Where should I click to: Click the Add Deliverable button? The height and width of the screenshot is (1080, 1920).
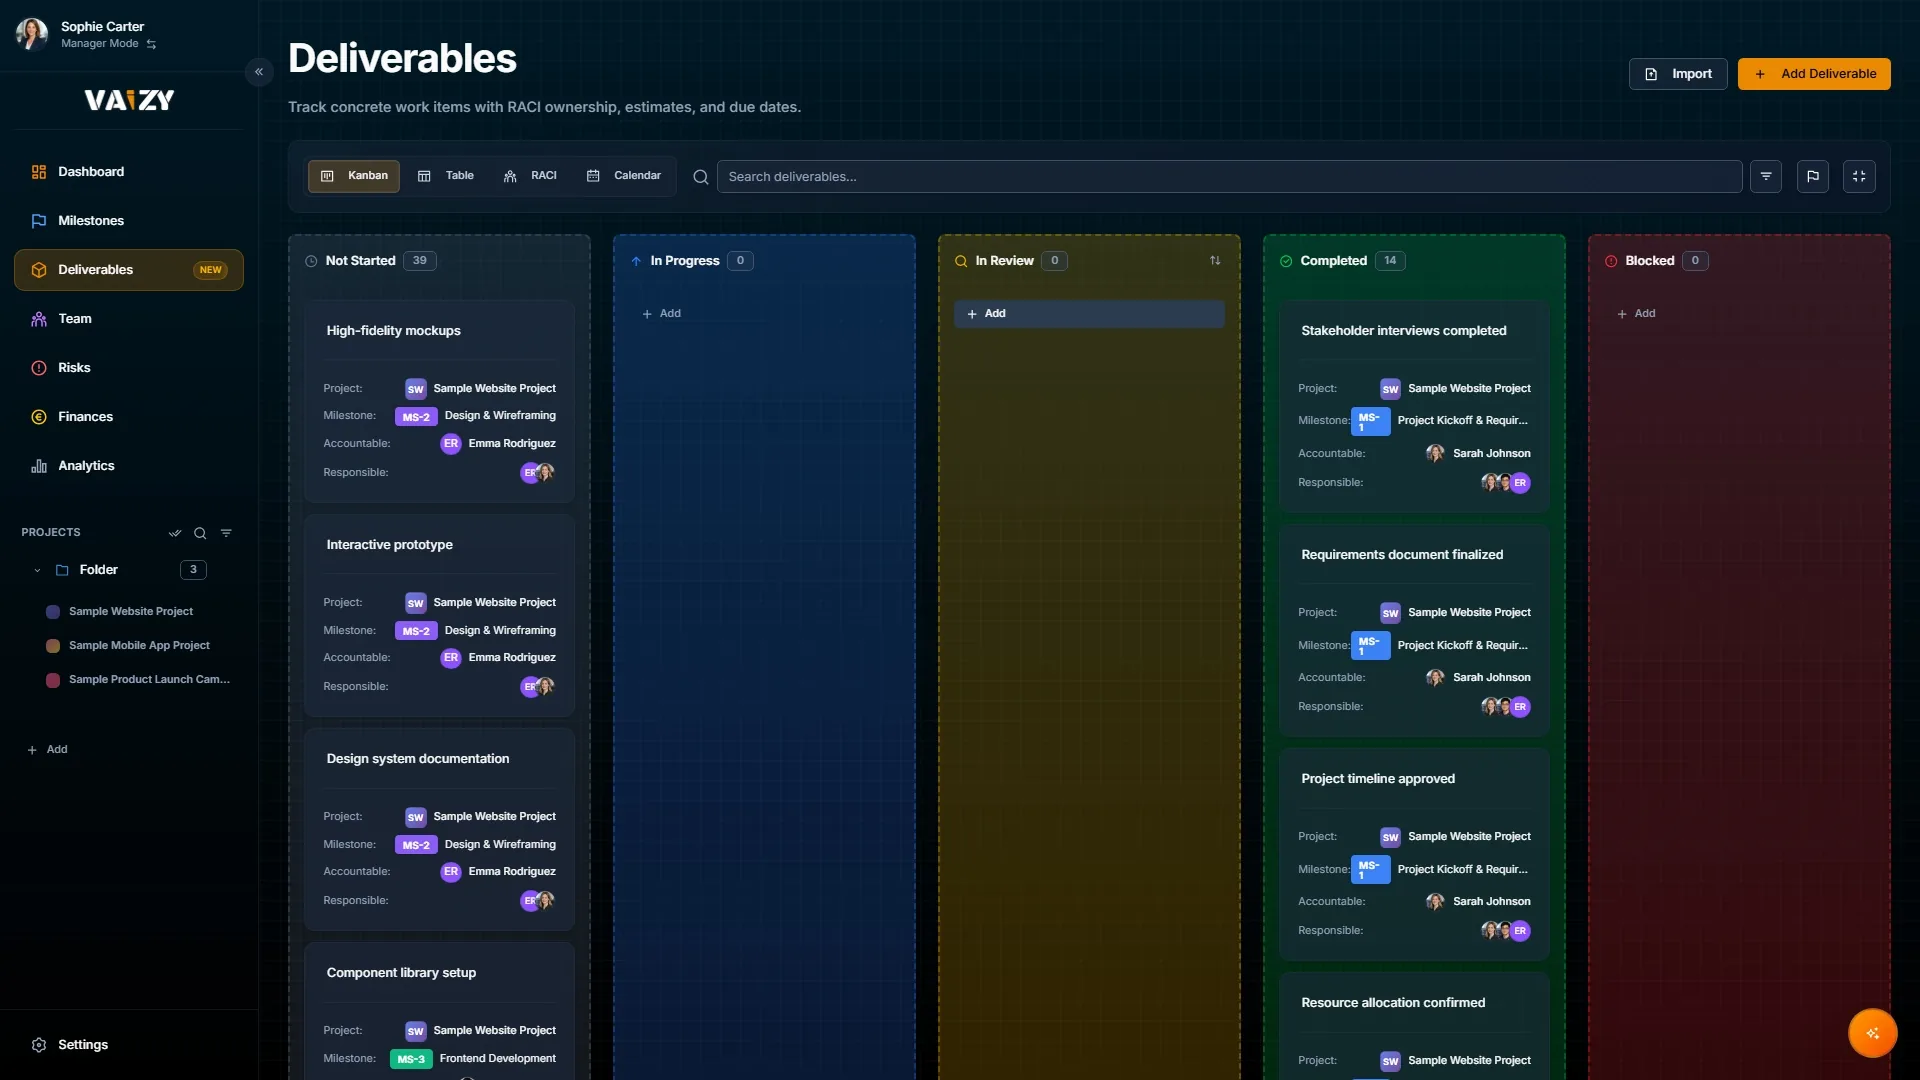click(x=1814, y=74)
